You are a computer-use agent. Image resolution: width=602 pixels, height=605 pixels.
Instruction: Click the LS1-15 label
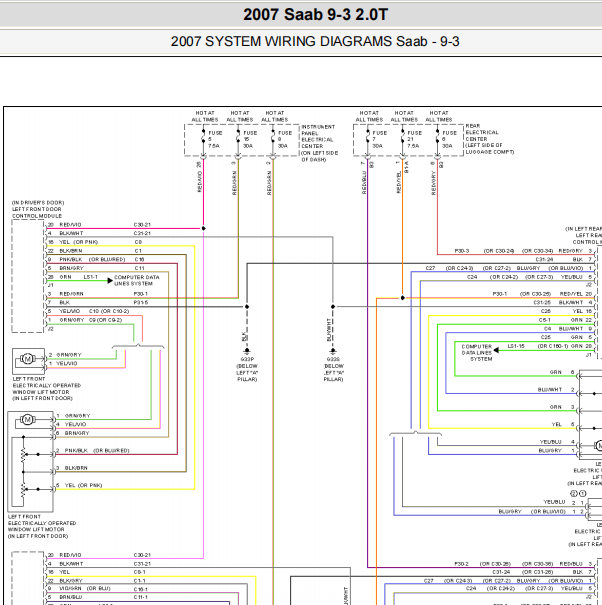[516, 346]
